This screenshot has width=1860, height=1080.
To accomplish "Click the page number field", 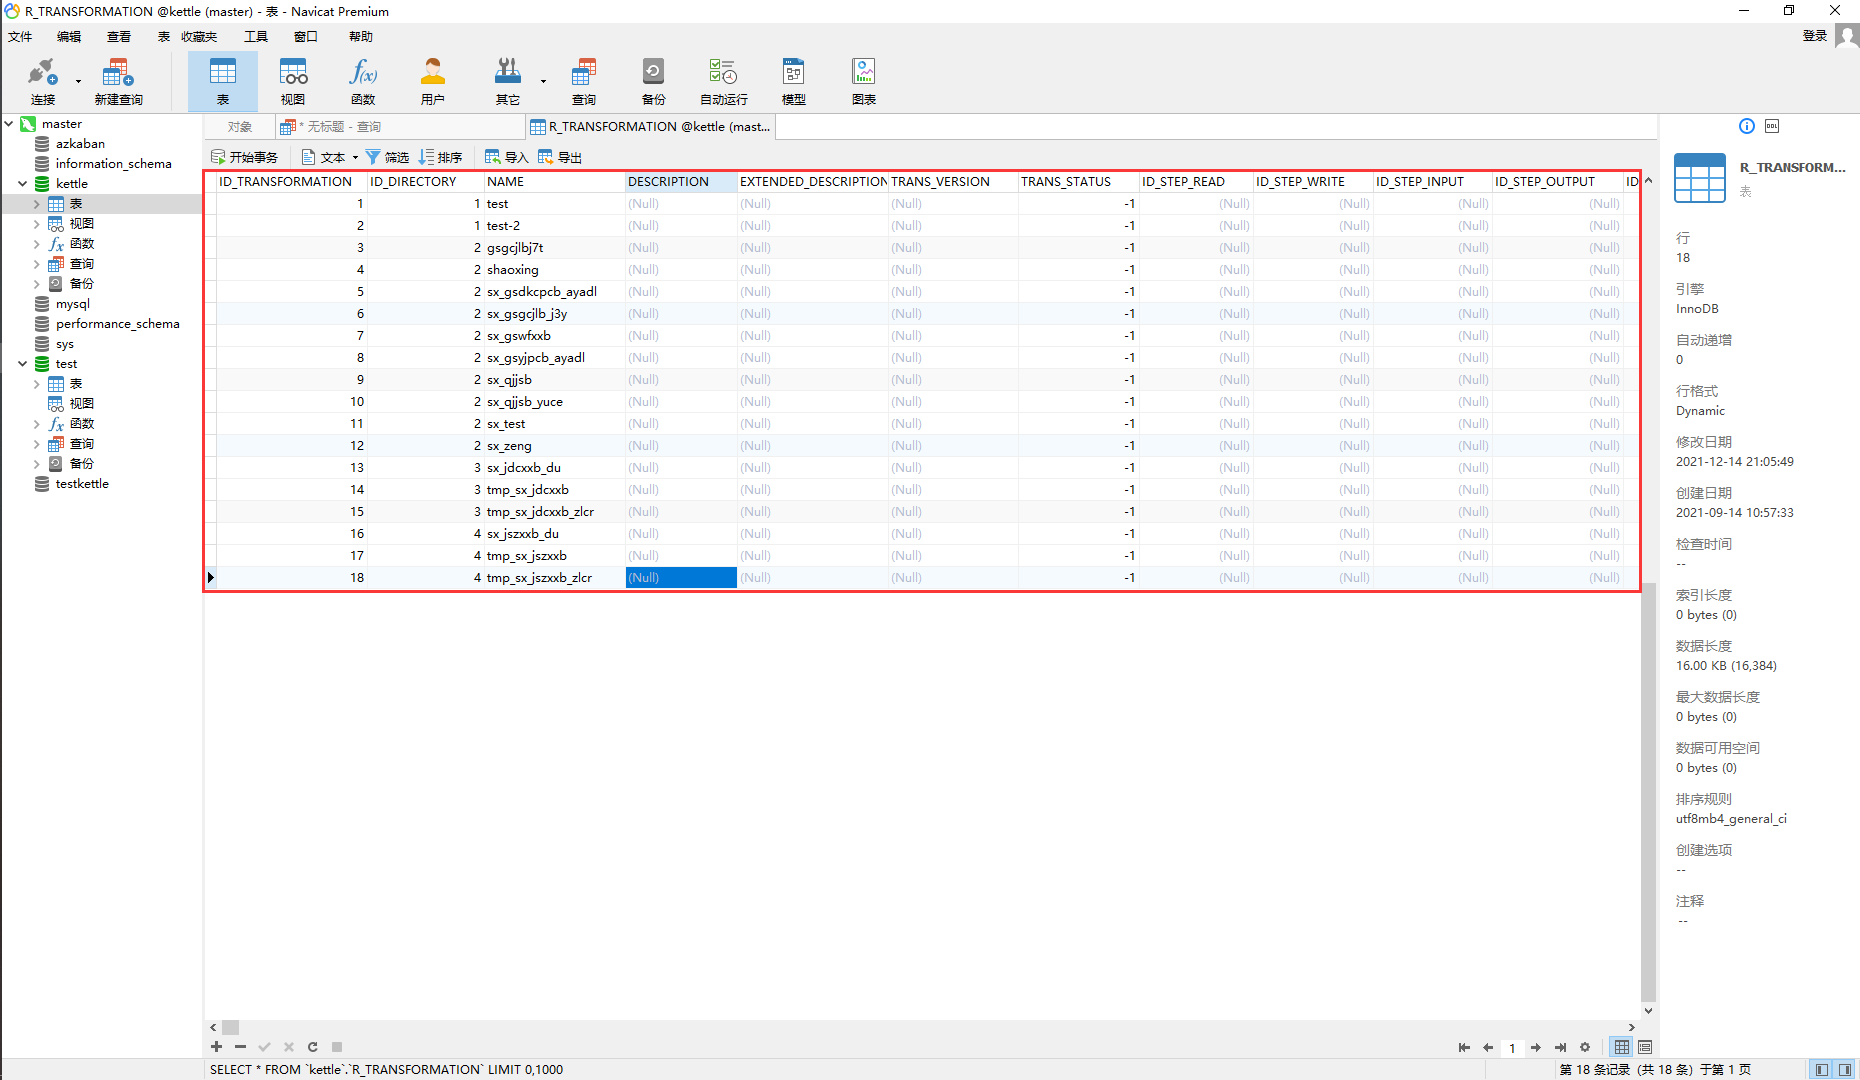I will (x=1512, y=1047).
